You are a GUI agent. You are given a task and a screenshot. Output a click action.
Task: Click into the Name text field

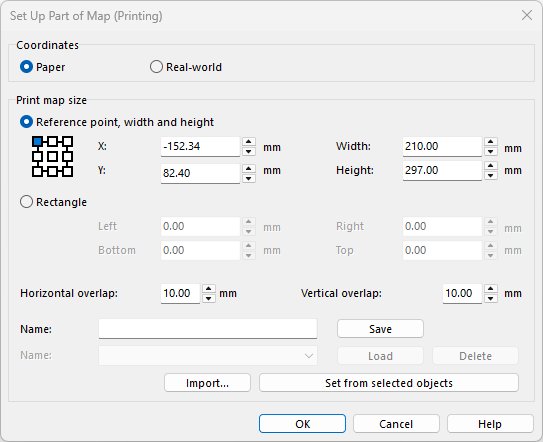click(x=208, y=329)
